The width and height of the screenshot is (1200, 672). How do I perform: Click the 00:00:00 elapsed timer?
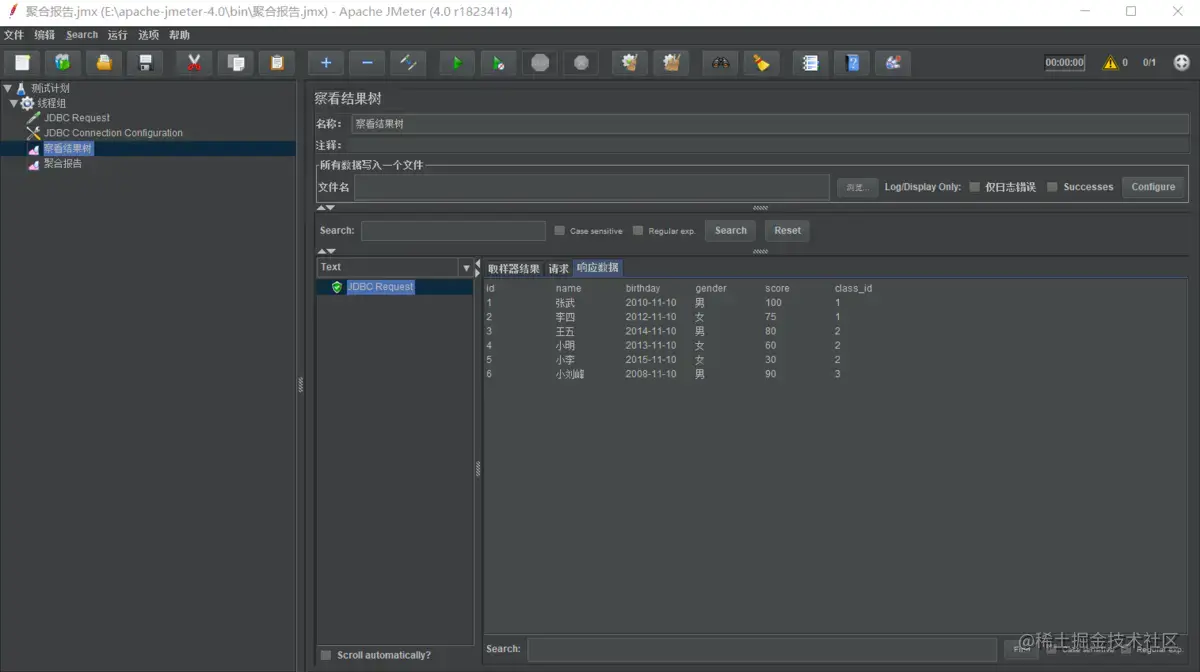point(1065,62)
